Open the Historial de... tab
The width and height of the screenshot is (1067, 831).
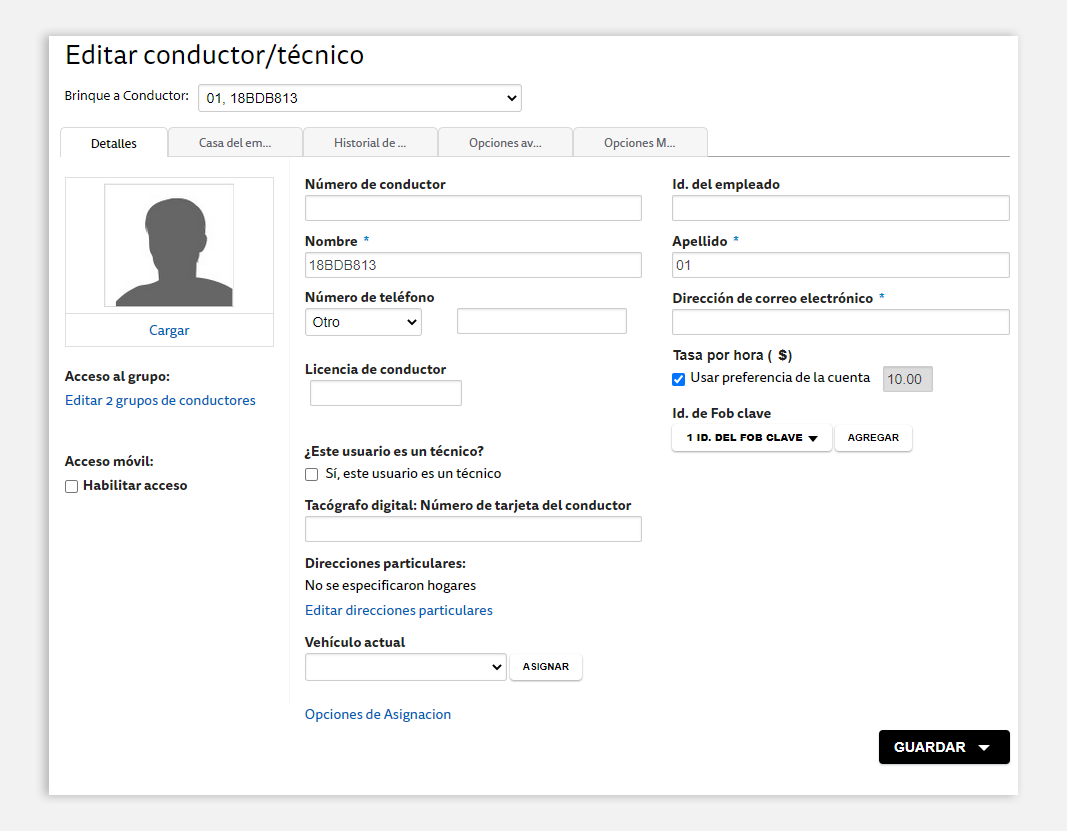click(370, 143)
